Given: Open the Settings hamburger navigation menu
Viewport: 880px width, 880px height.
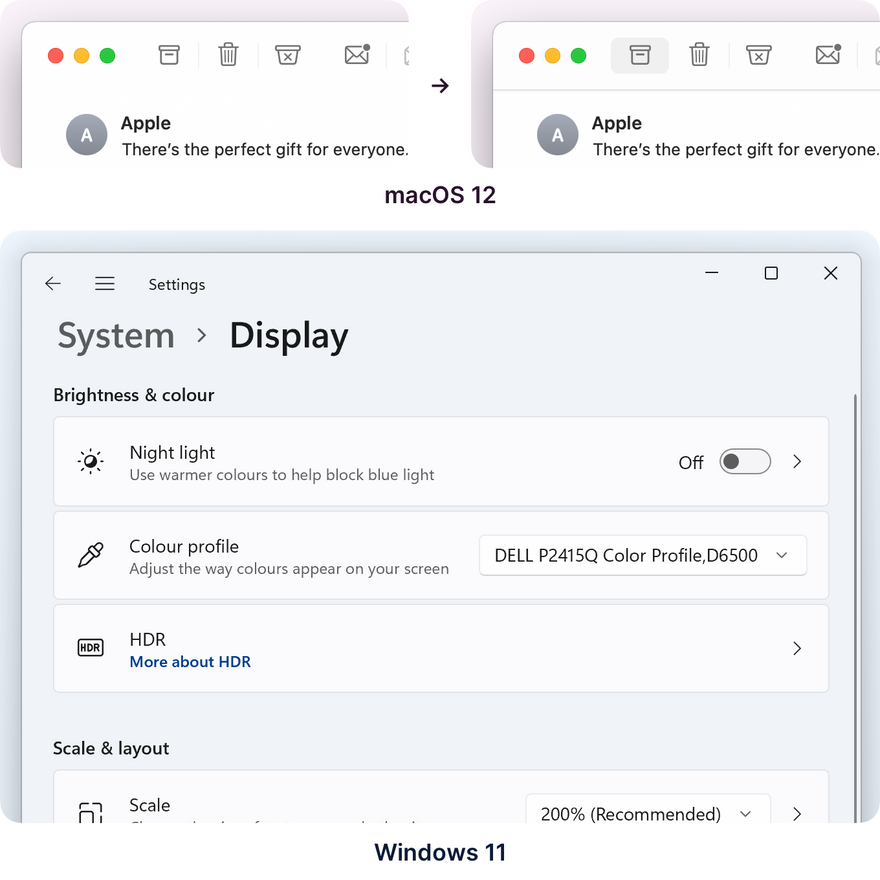Looking at the screenshot, I should point(104,283).
